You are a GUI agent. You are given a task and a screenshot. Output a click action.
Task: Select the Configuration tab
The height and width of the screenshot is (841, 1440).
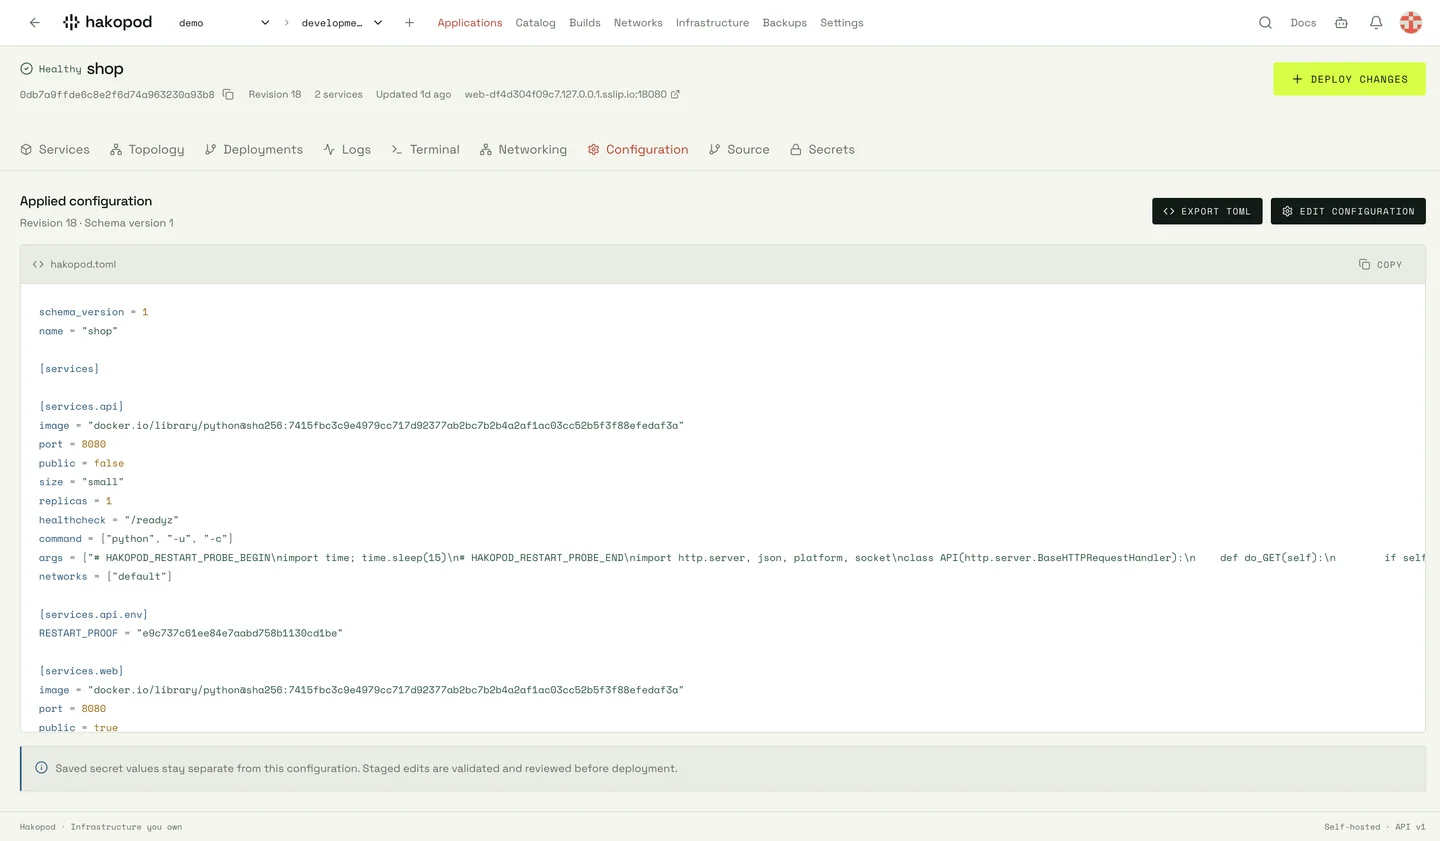(x=638, y=149)
